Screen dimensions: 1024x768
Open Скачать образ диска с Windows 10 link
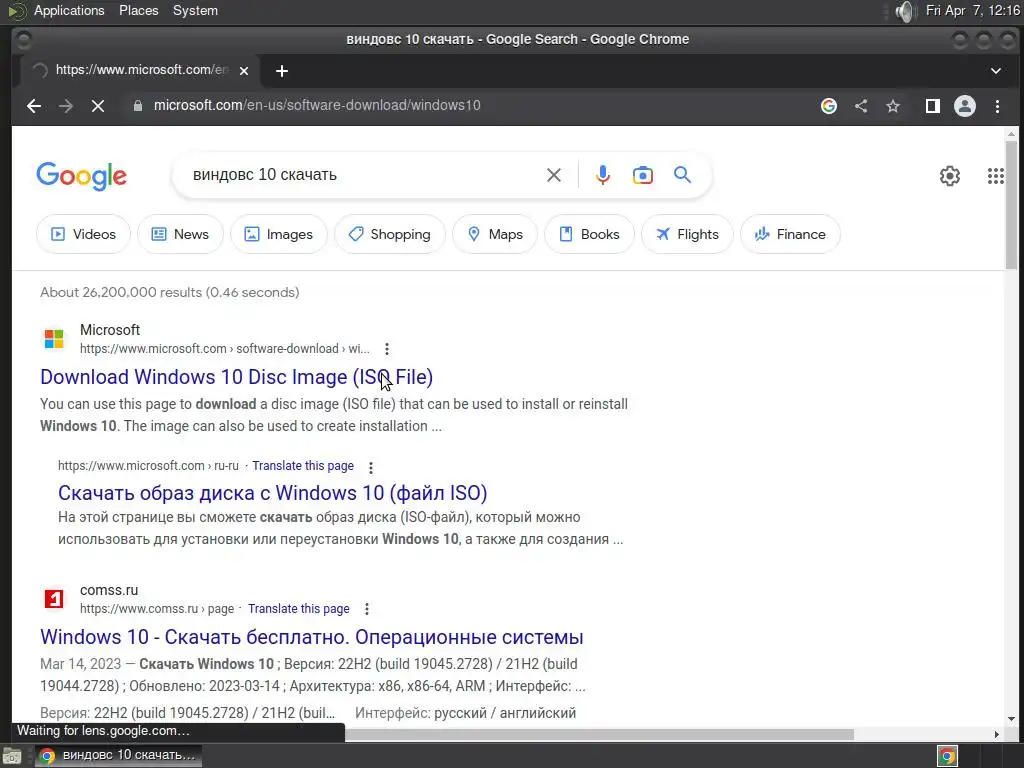pos(272,492)
